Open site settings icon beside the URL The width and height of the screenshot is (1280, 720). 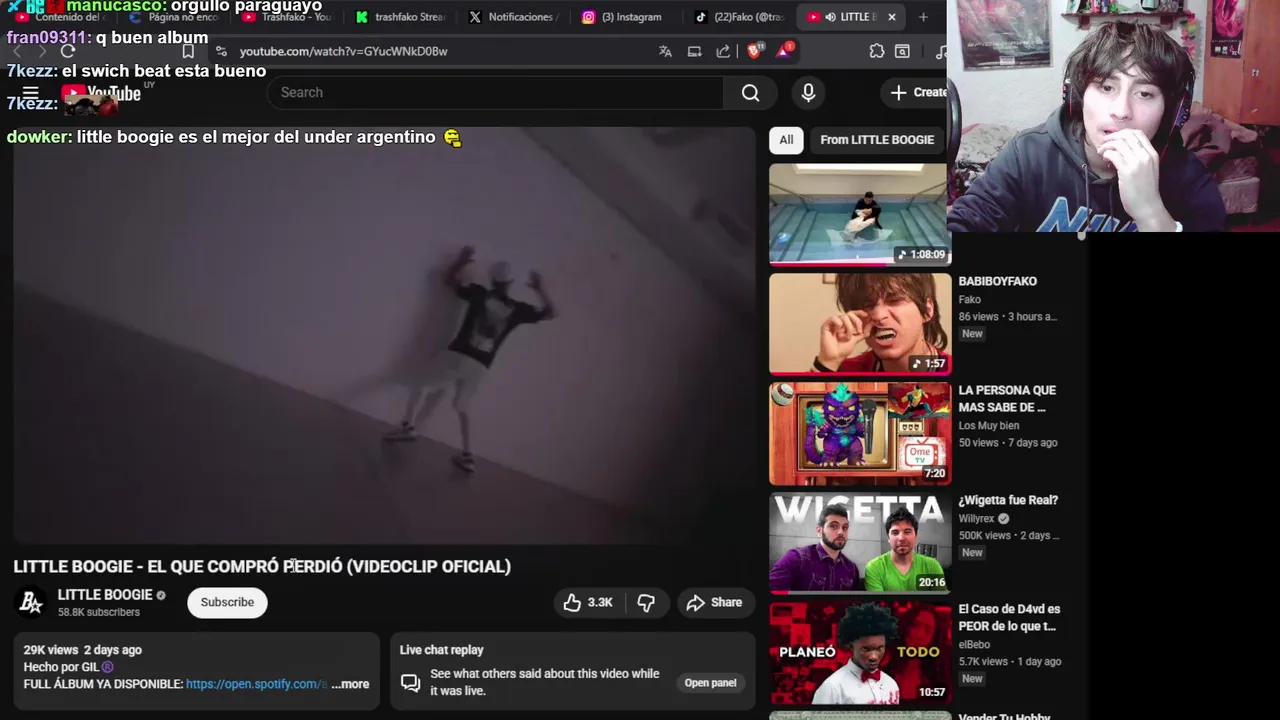(x=221, y=51)
